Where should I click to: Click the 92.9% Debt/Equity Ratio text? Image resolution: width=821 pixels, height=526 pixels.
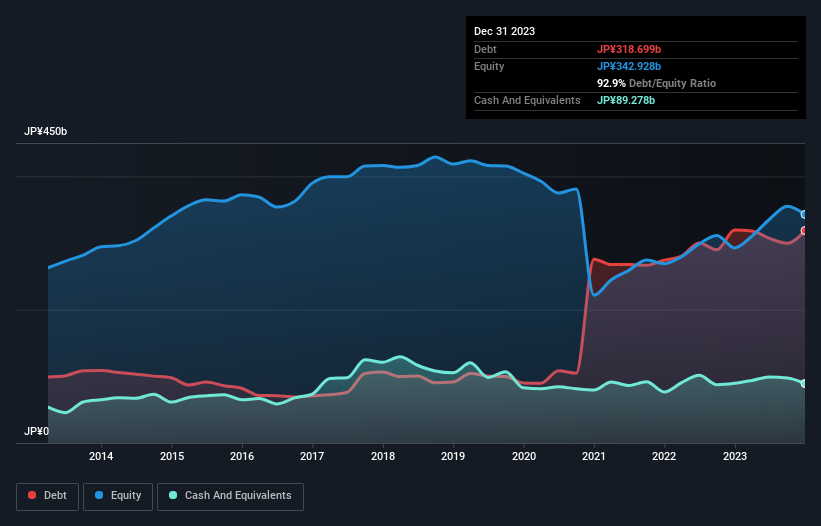coord(656,83)
